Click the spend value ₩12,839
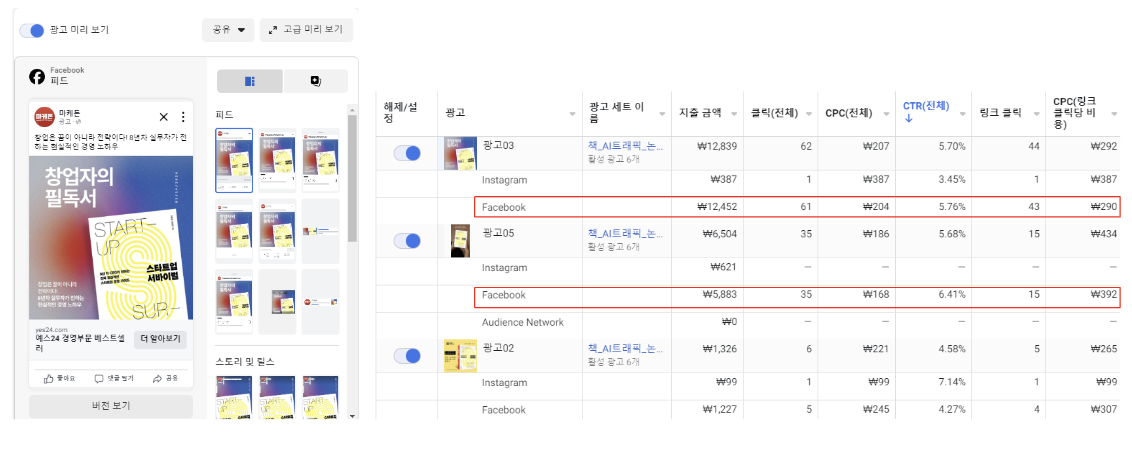The height and width of the screenshot is (455, 1132). pos(717,147)
